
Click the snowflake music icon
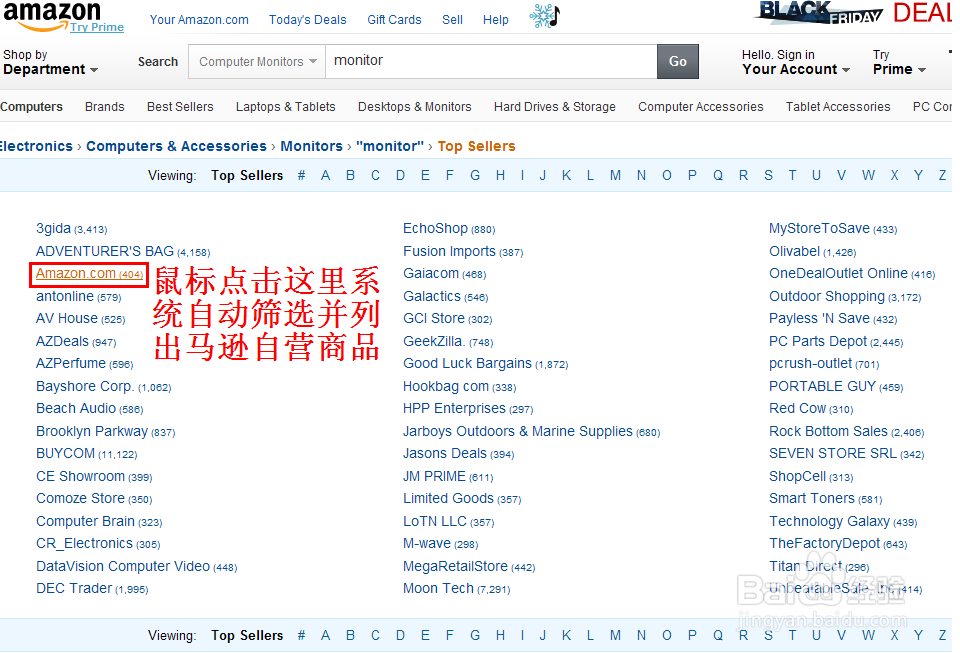tap(544, 16)
